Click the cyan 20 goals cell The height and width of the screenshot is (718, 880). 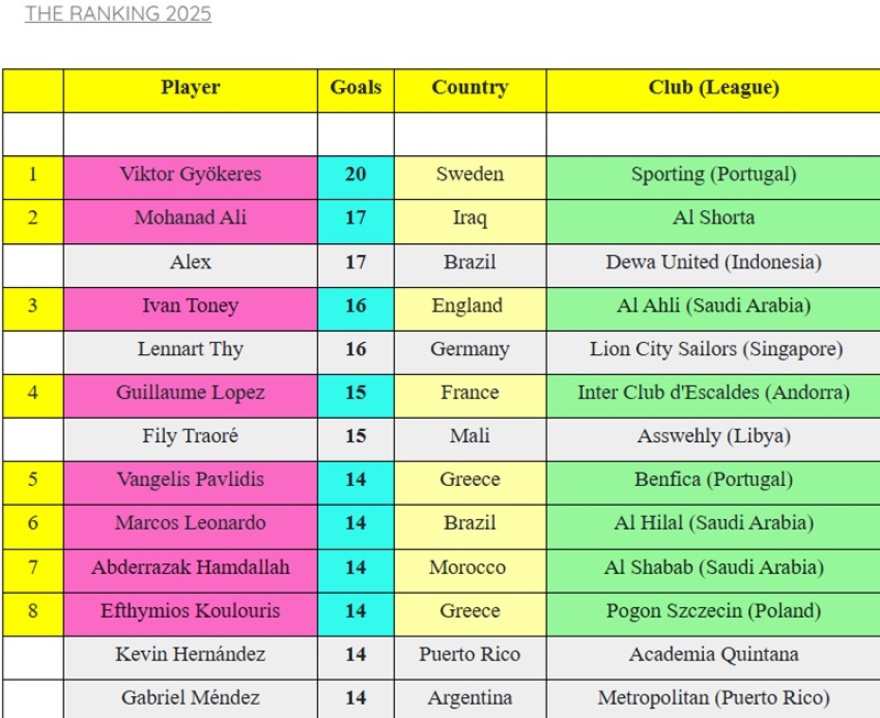tap(356, 174)
